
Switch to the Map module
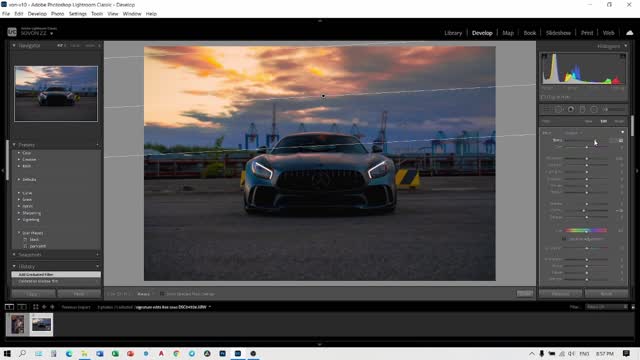pos(508,33)
